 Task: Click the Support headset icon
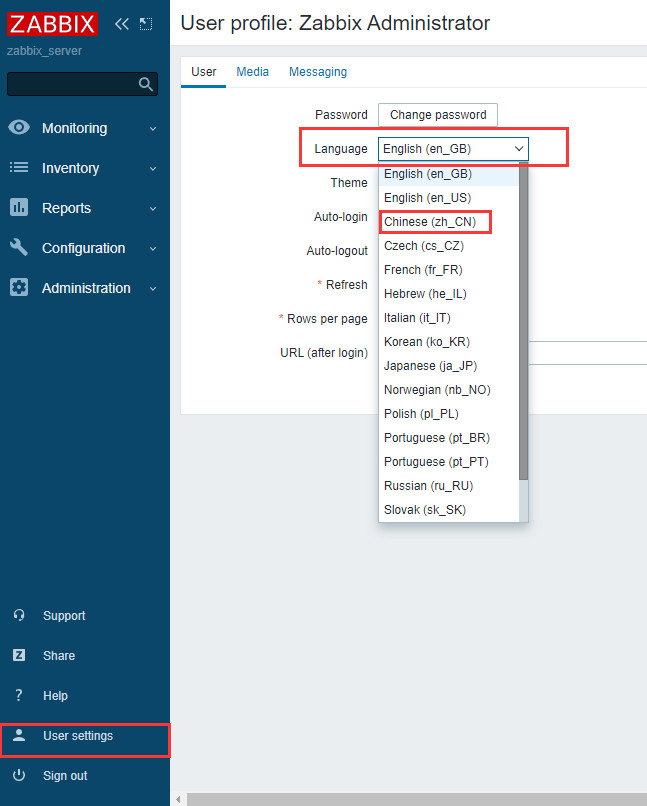coord(19,615)
